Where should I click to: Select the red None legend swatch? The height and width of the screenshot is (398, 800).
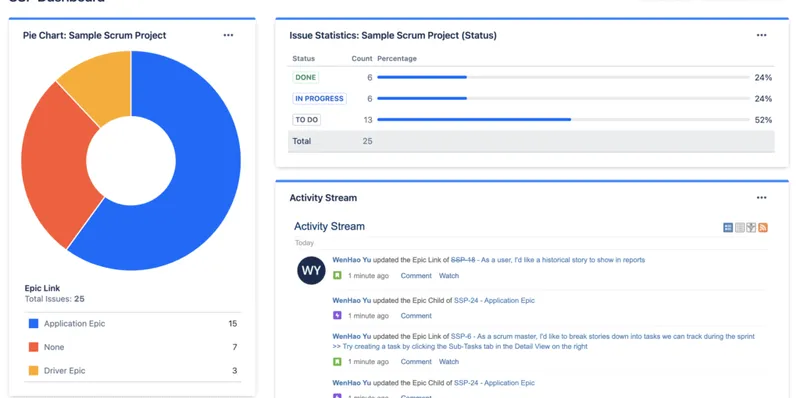coord(34,347)
